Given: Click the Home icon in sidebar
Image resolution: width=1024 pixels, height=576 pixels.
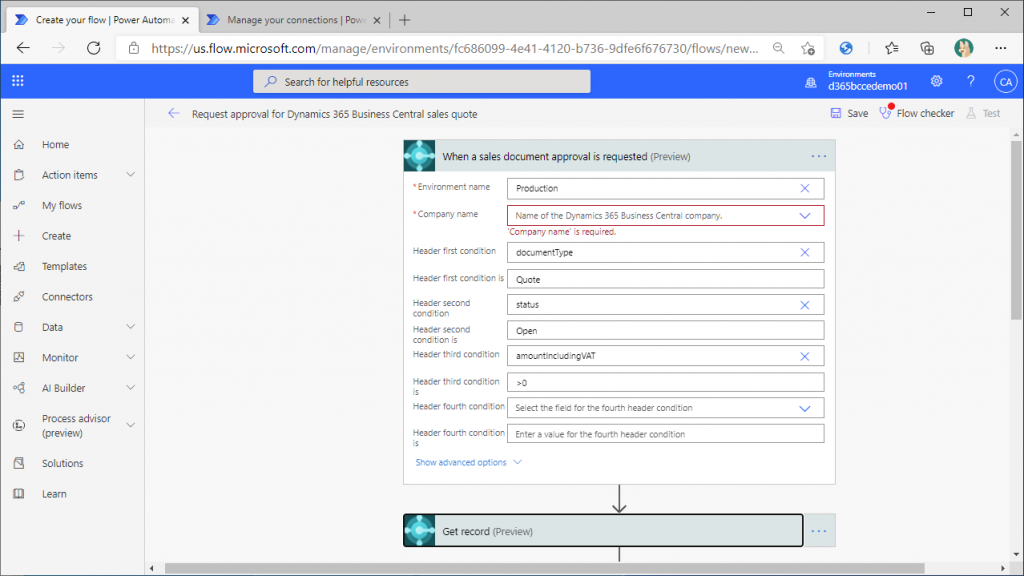Looking at the screenshot, I should click(x=19, y=144).
